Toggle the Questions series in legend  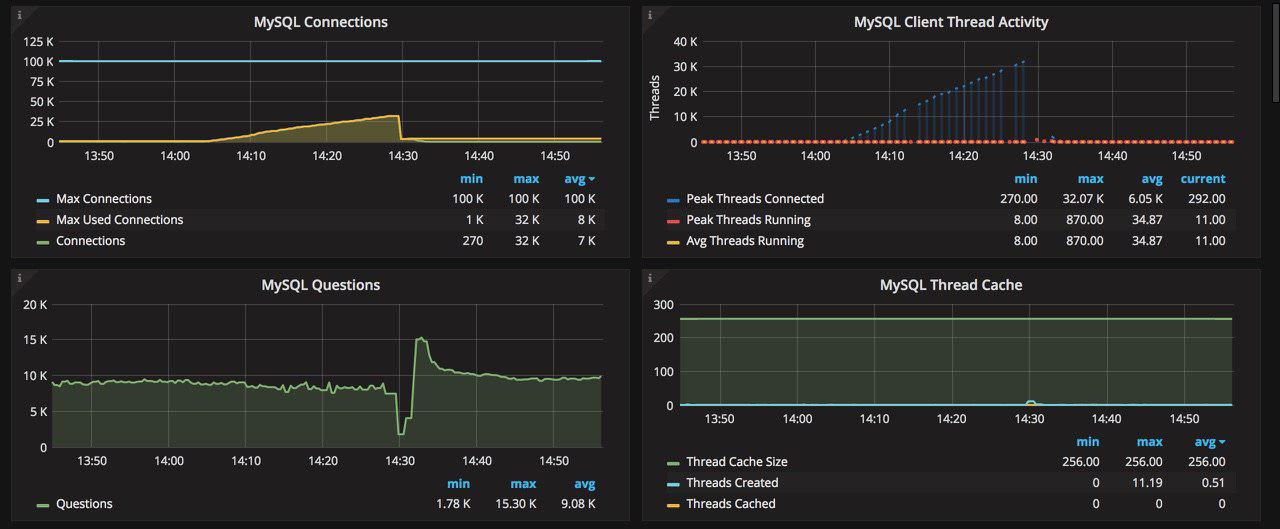click(84, 504)
